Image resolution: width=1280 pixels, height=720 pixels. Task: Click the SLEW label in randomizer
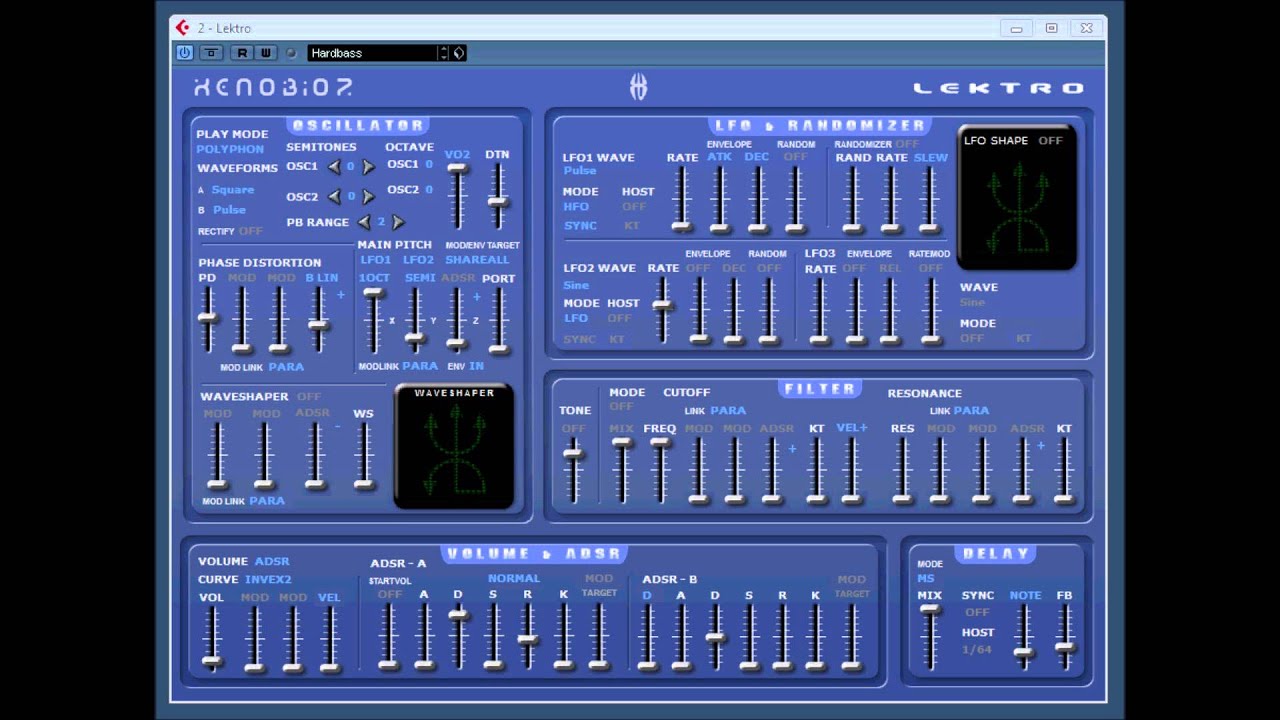tap(931, 157)
